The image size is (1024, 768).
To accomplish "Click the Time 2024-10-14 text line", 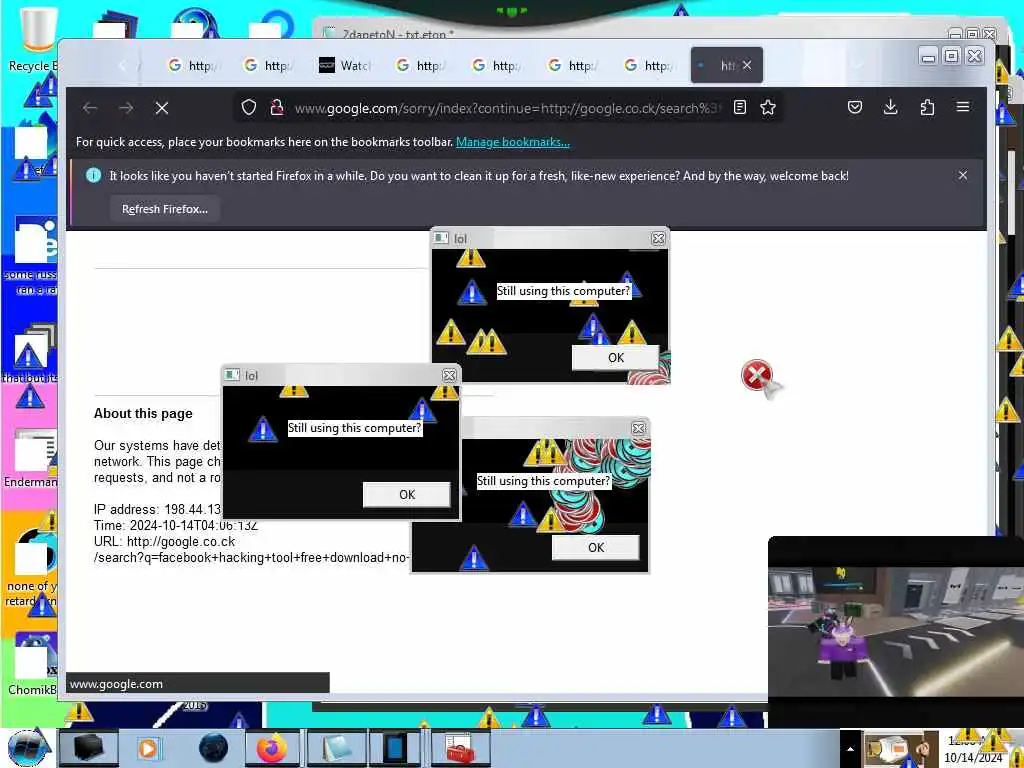I will 176,525.
